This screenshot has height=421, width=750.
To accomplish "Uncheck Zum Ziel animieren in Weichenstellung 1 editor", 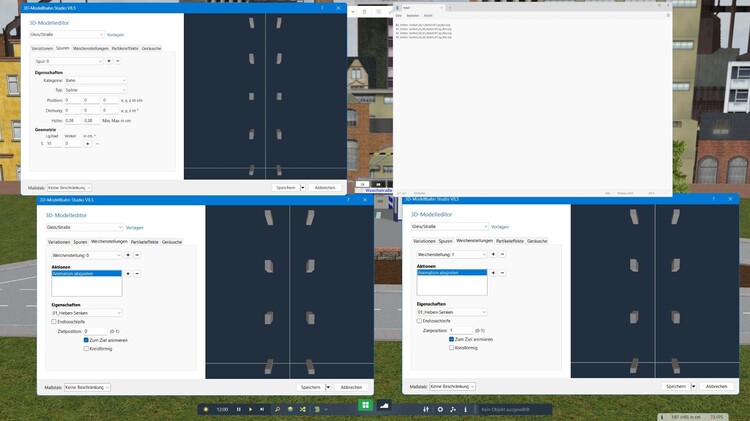I will (451, 339).
